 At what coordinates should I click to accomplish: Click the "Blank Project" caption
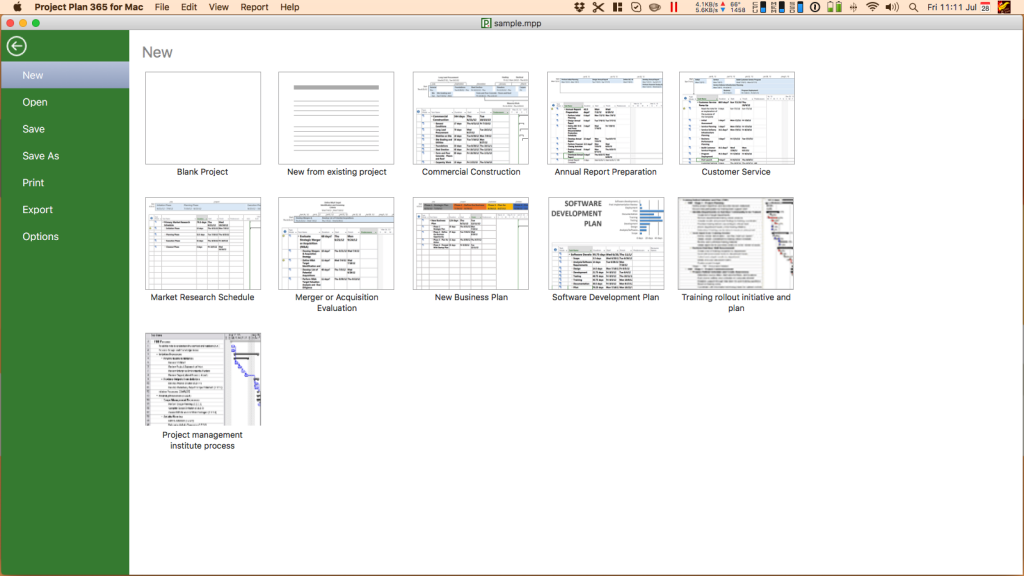point(202,172)
